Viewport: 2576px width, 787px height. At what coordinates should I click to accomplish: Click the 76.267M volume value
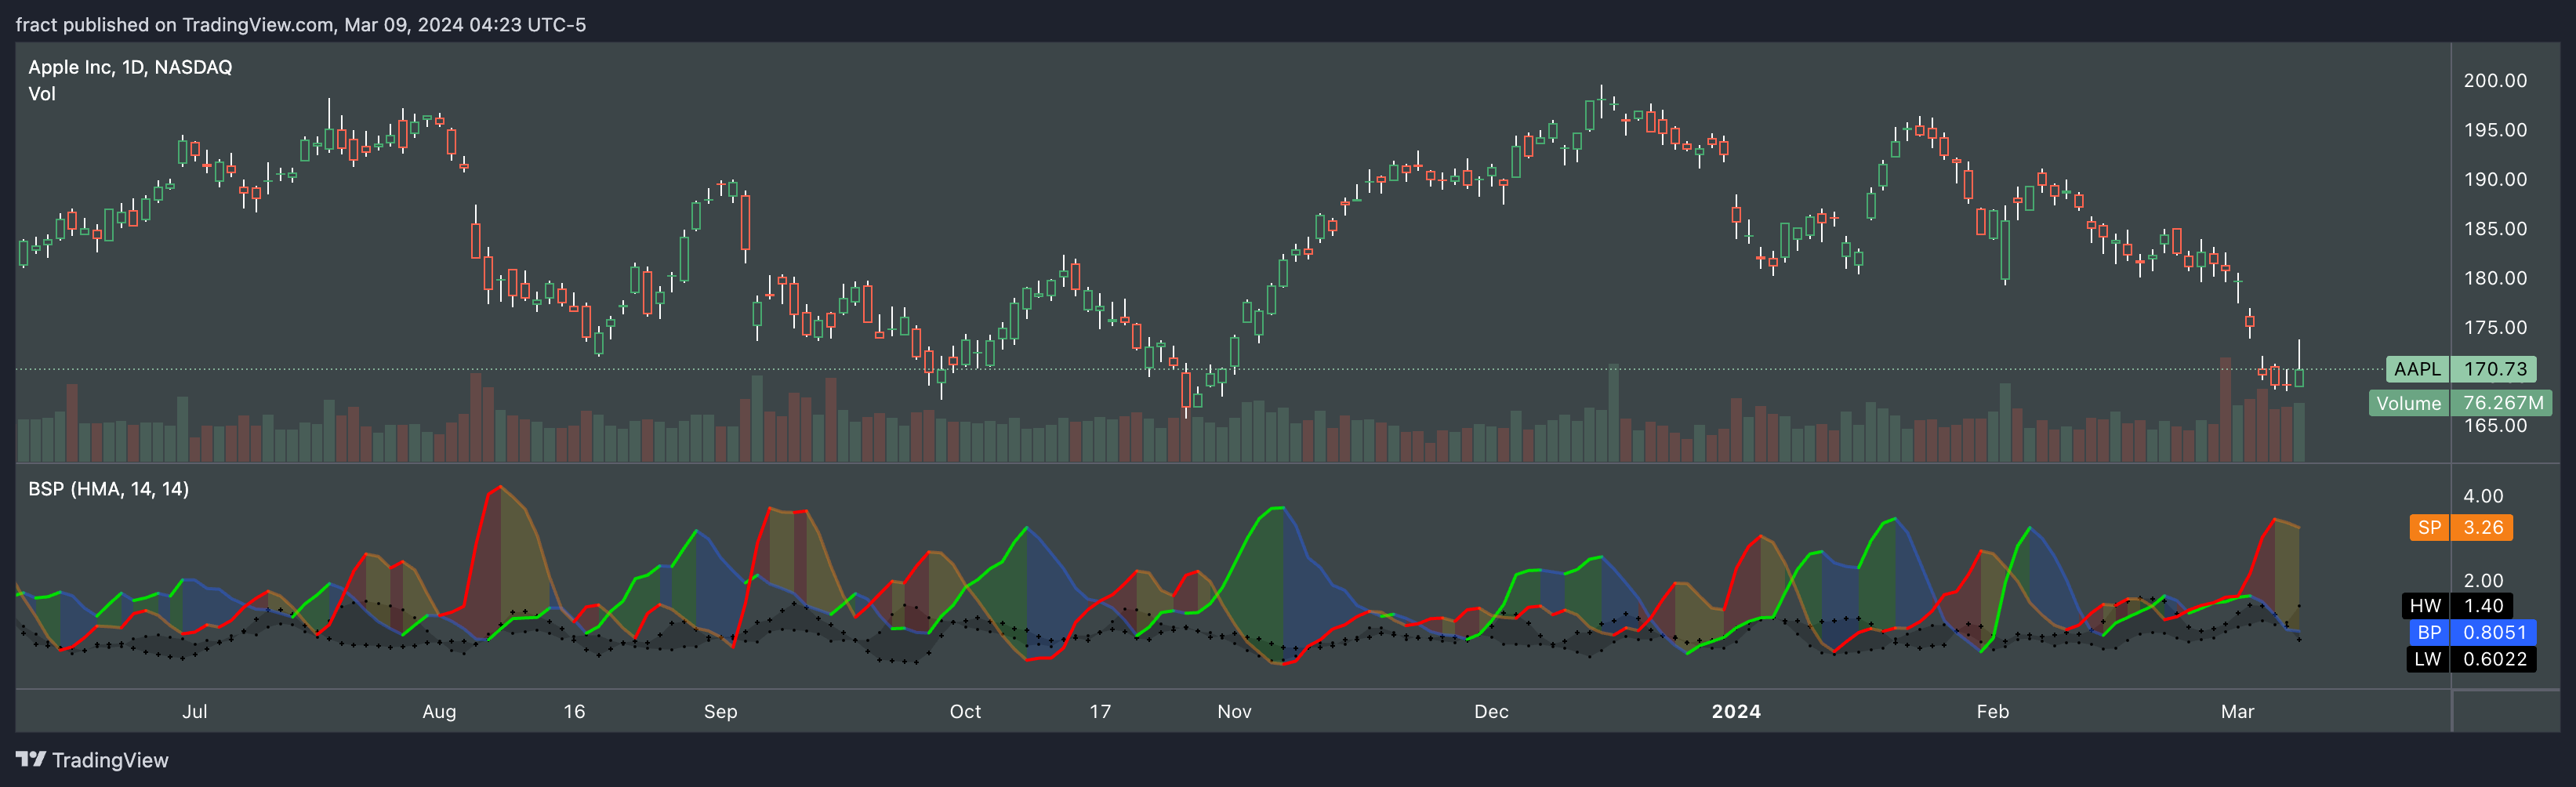pos(2502,403)
